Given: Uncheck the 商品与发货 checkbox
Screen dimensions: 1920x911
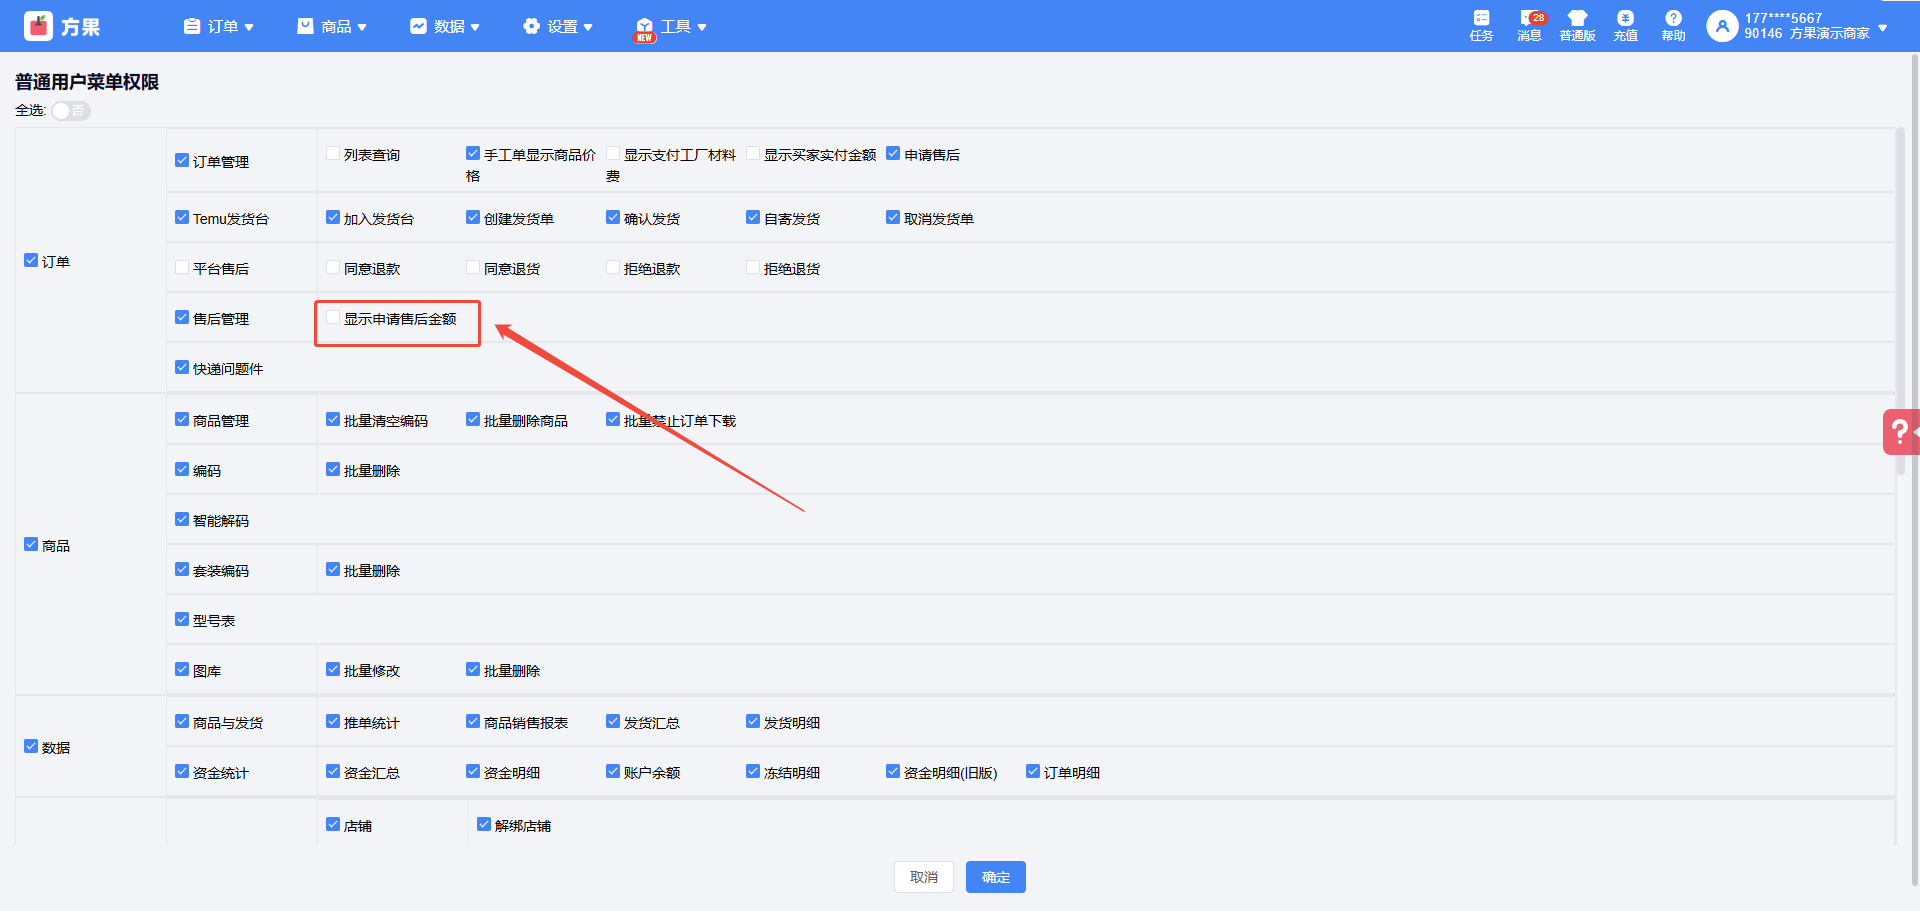Looking at the screenshot, I should (182, 722).
